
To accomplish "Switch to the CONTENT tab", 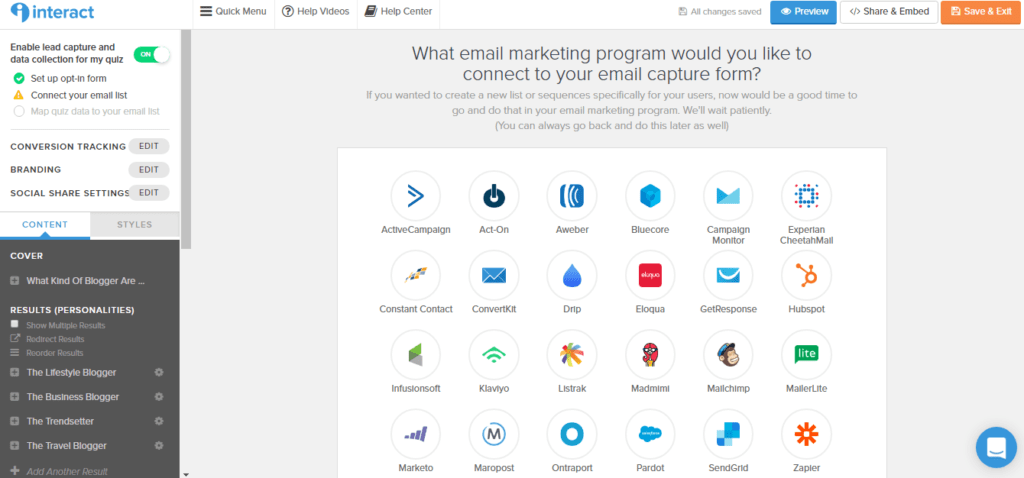I will coord(45,225).
